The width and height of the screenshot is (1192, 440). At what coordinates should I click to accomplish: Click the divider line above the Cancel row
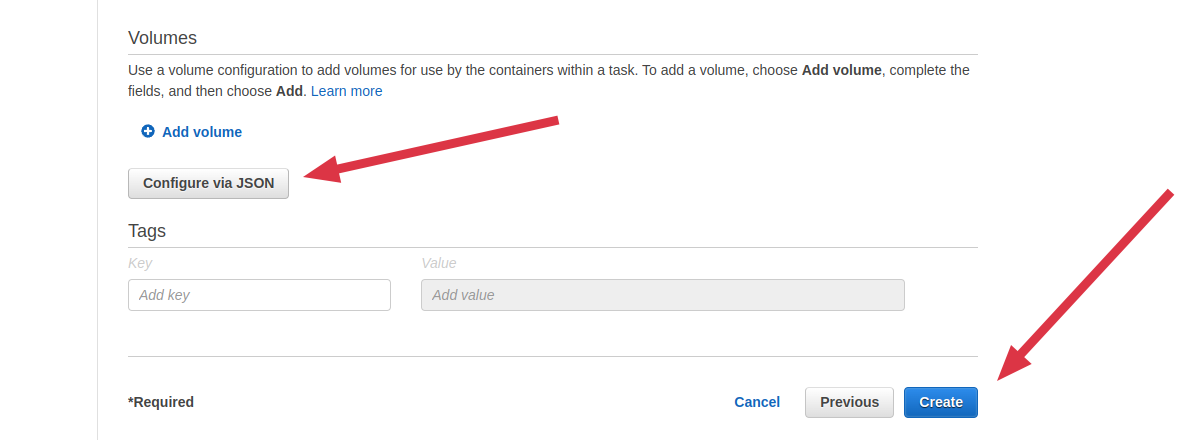(x=552, y=356)
